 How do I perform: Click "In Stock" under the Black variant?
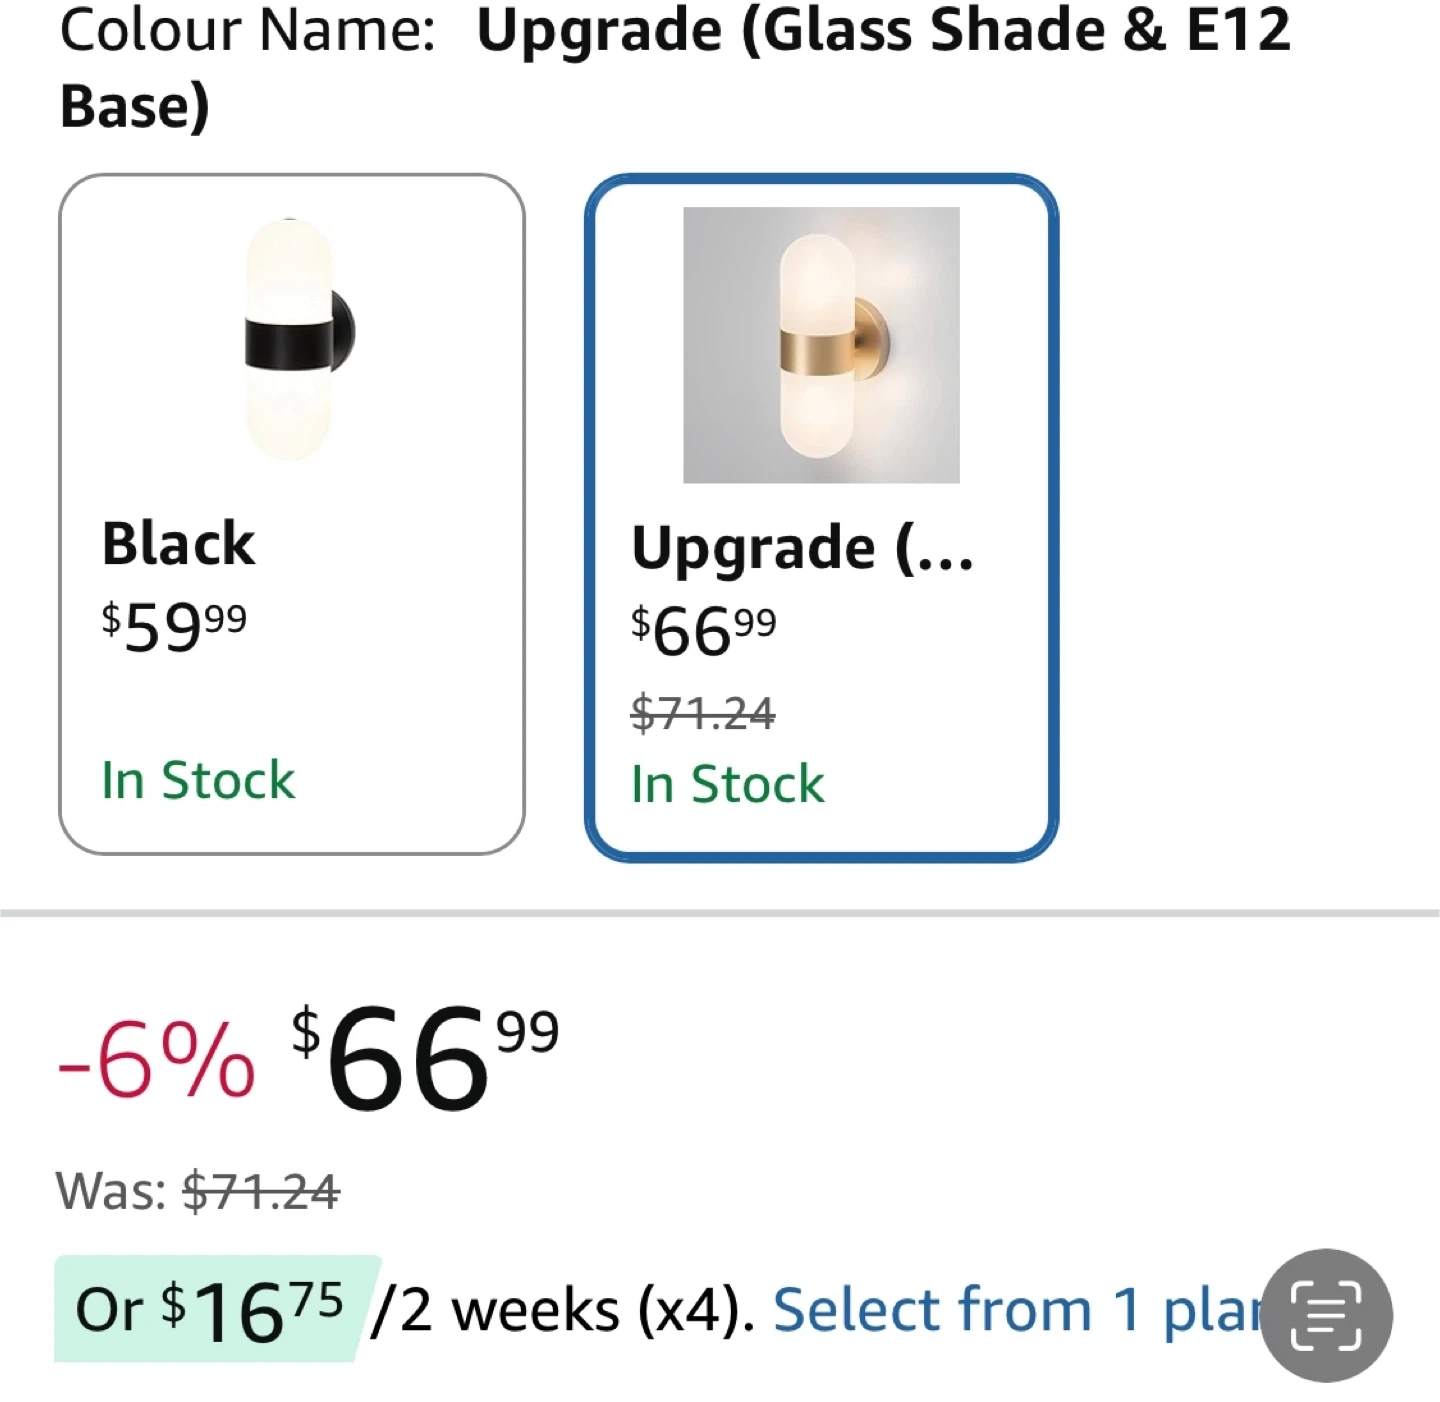point(198,780)
